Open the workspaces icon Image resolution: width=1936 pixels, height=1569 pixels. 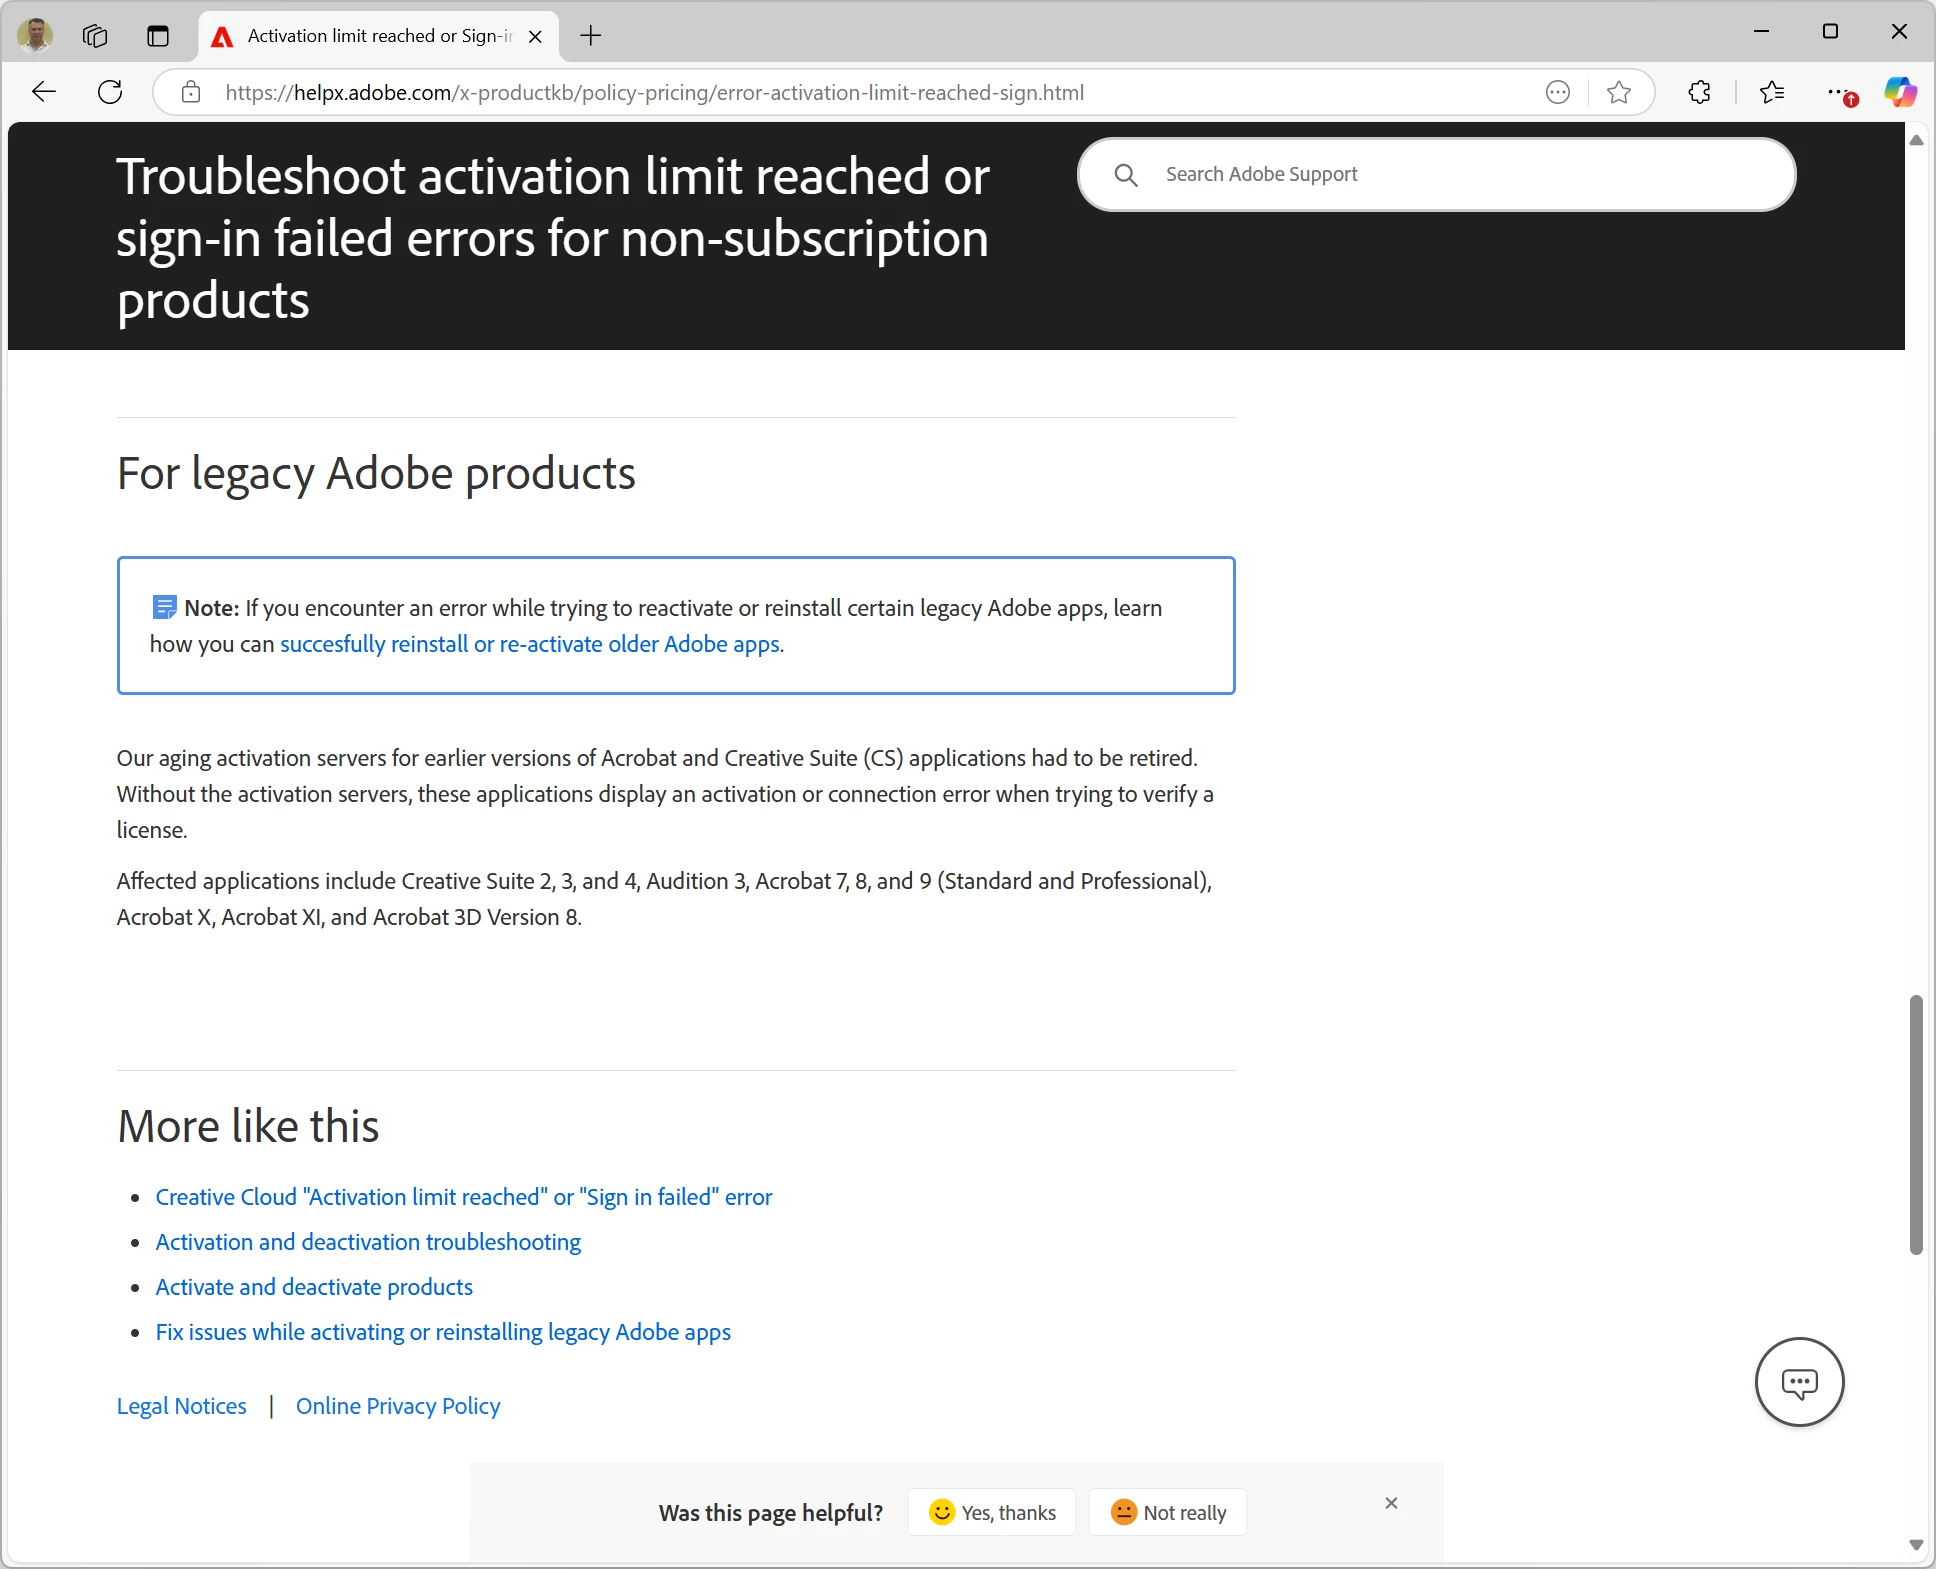click(95, 36)
